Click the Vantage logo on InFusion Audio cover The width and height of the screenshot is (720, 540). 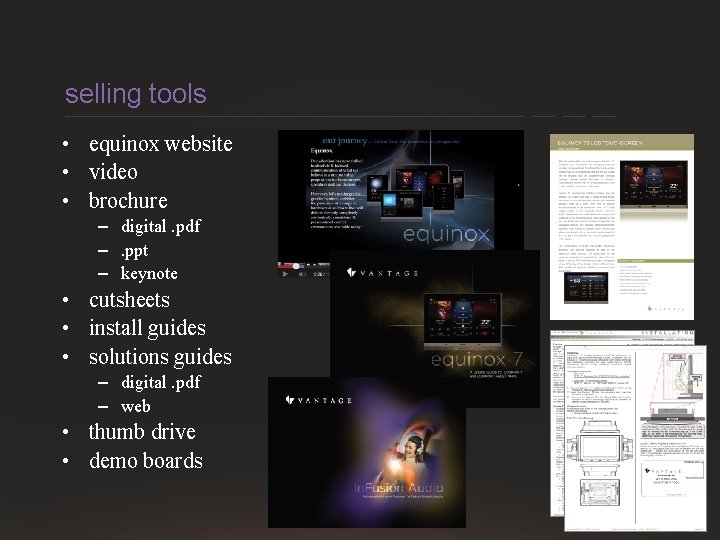tap(319, 400)
